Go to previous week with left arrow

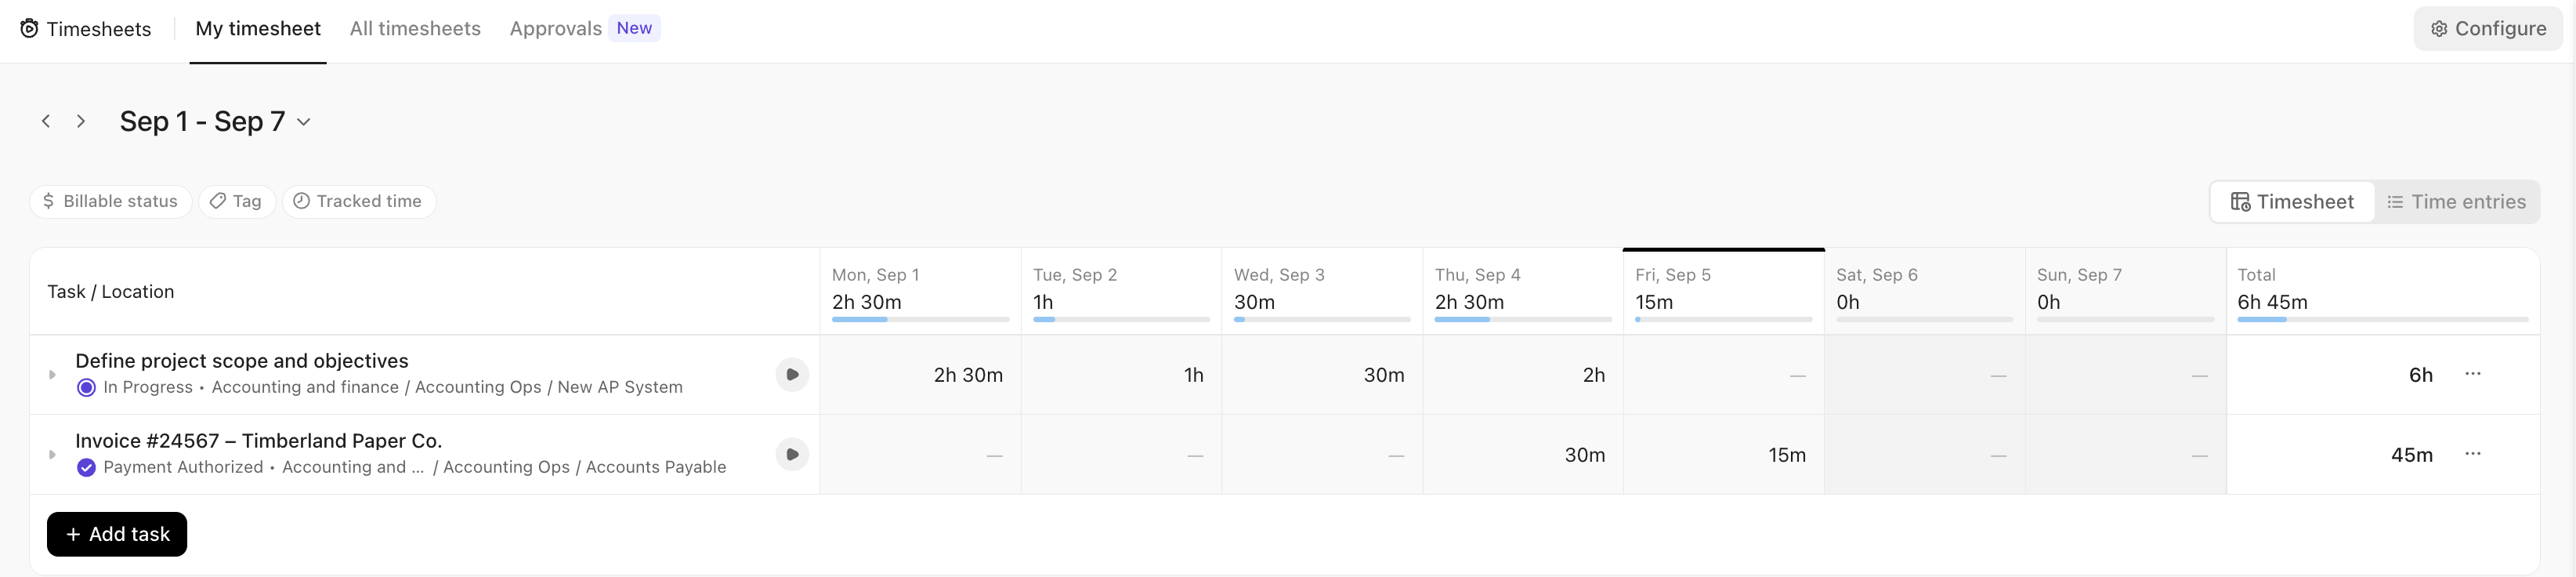click(x=46, y=120)
